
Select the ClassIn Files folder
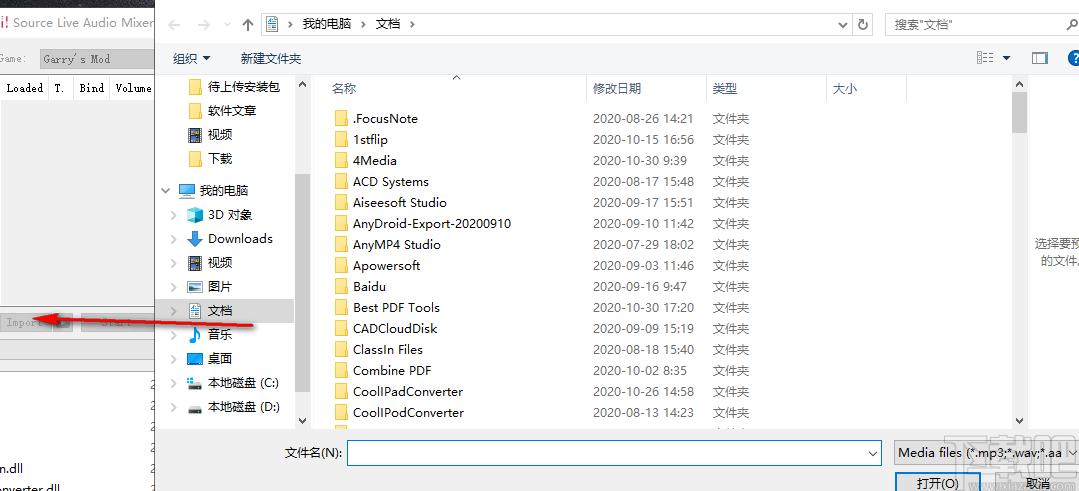[x=388, y=349]
